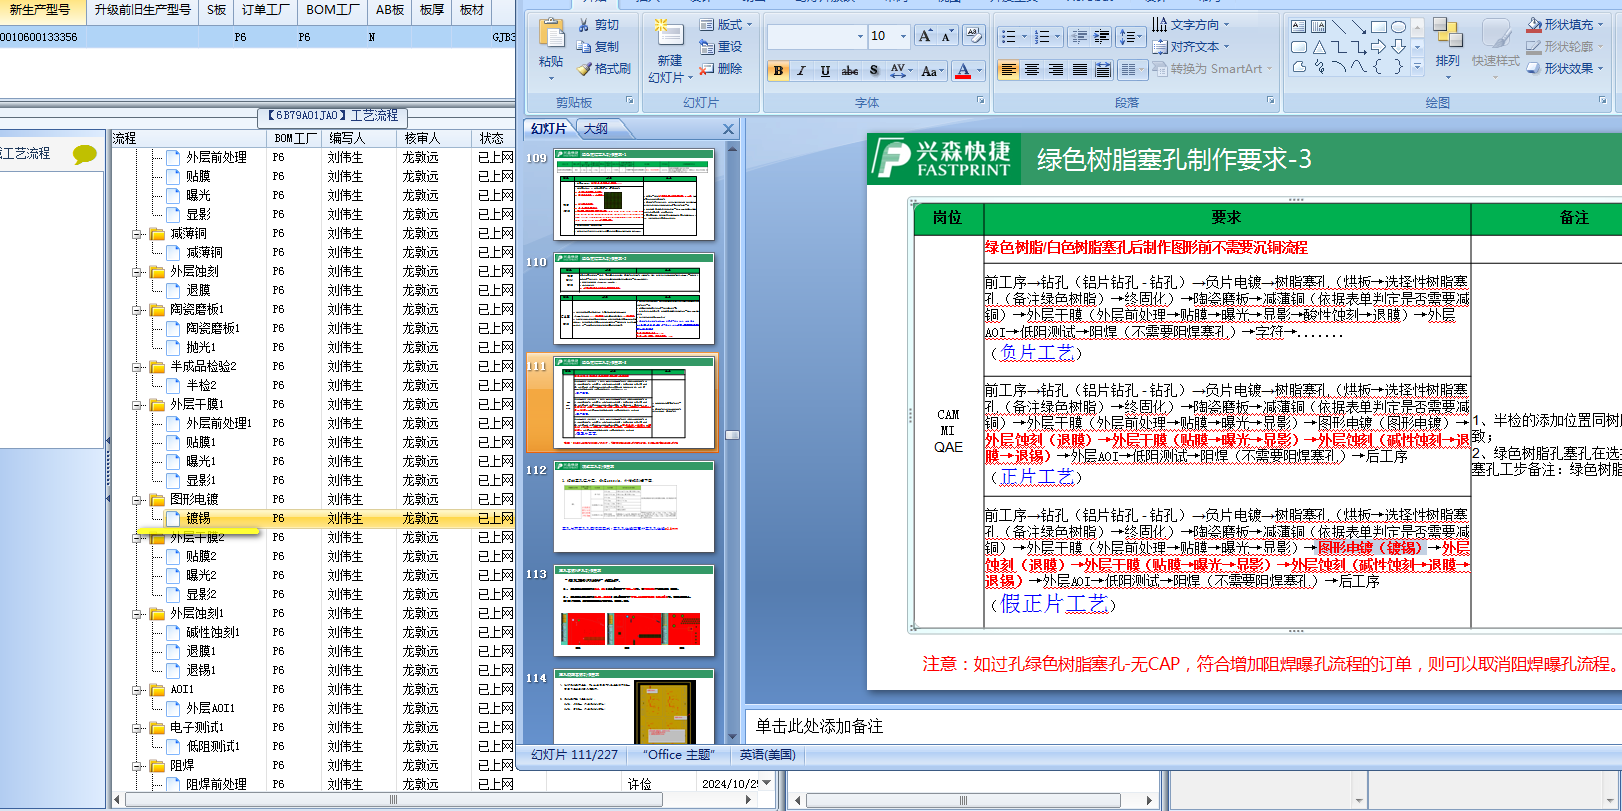
Task: Click the '正片工艺' link on slide
Action: click(1036, 477)
